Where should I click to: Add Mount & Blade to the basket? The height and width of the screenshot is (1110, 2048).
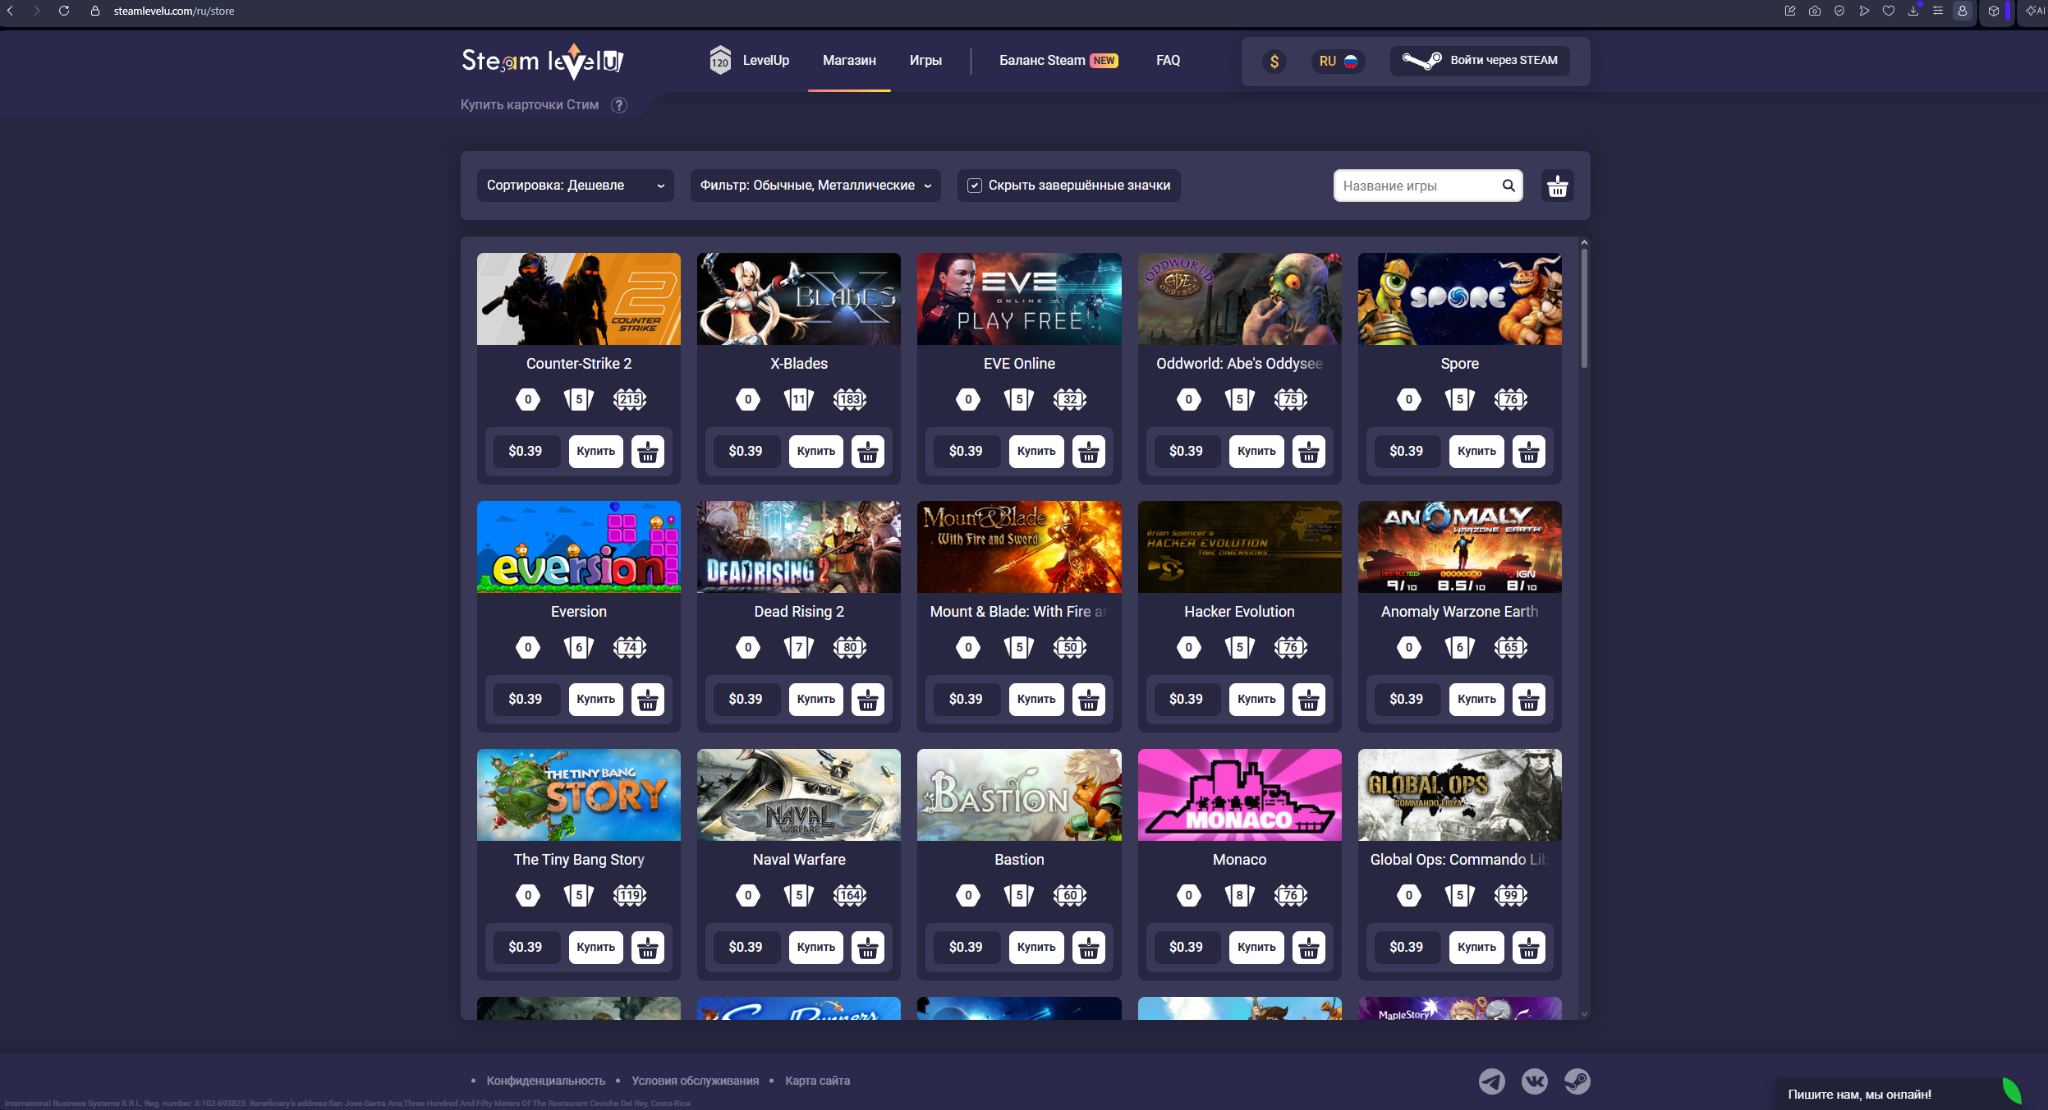[x=1088, y=700]
